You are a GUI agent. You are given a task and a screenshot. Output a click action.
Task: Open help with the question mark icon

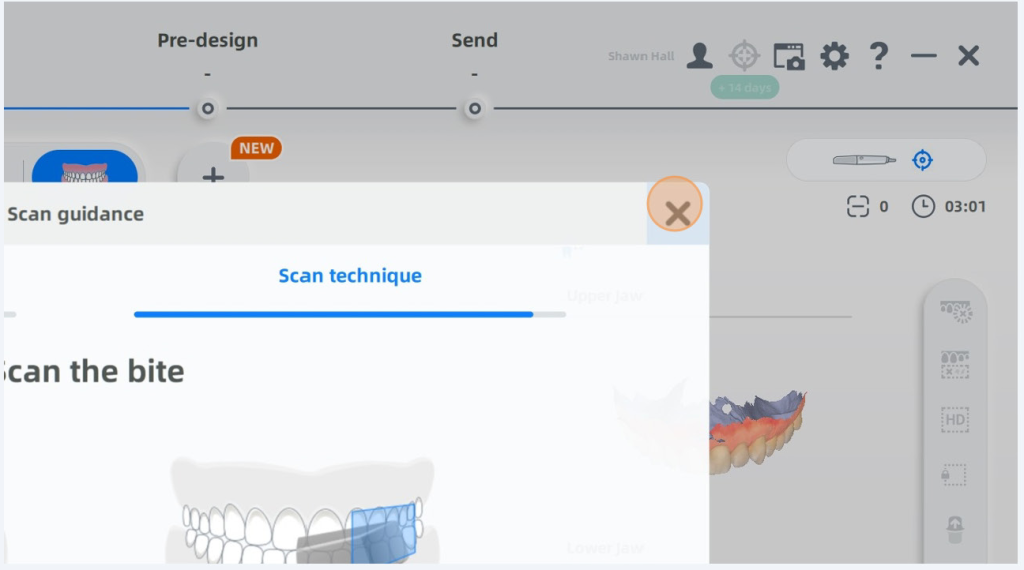[878, 56]
